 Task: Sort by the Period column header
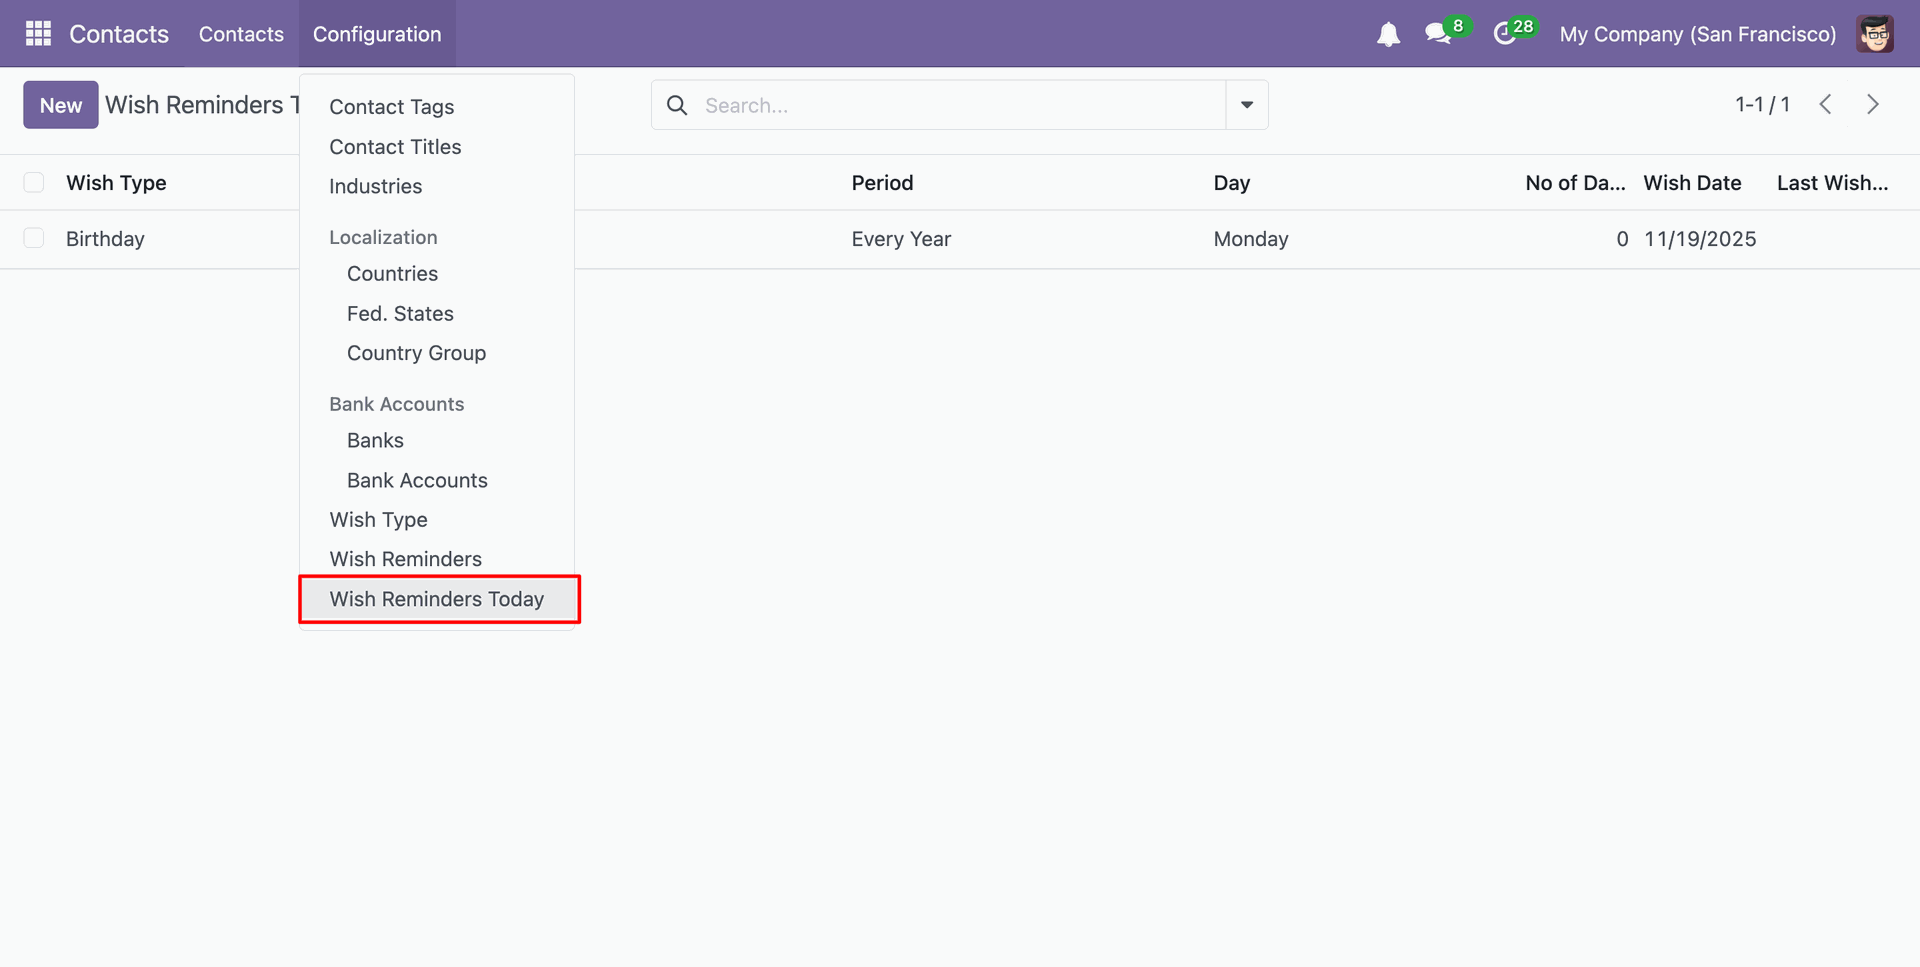[x=882, y=183]
